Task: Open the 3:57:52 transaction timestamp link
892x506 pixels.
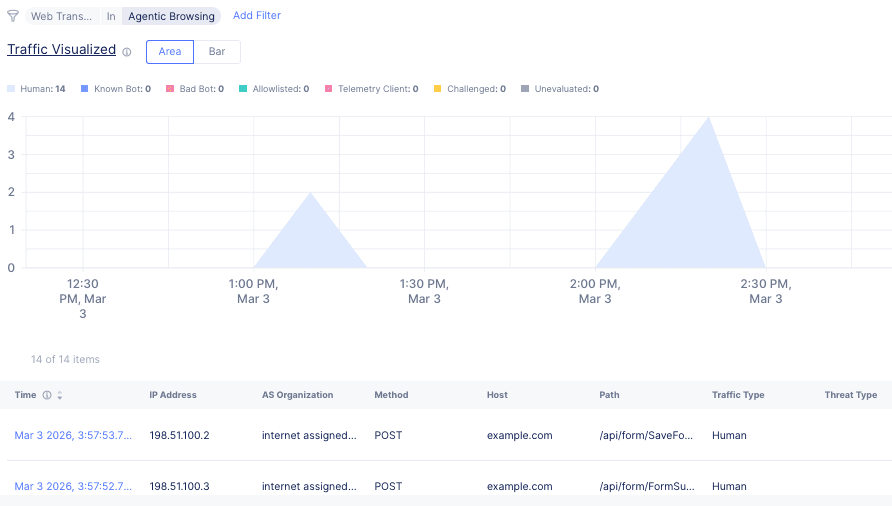Action: coord(72,486)
